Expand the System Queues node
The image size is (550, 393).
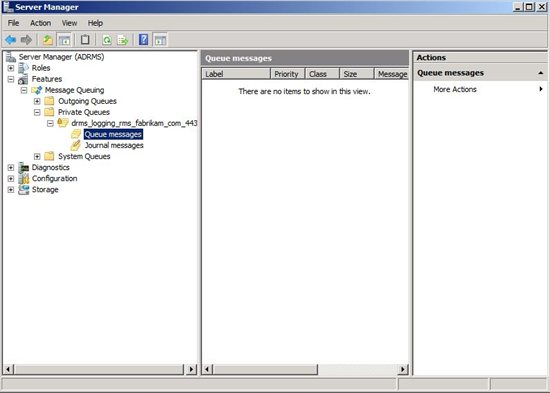(37, 156)
